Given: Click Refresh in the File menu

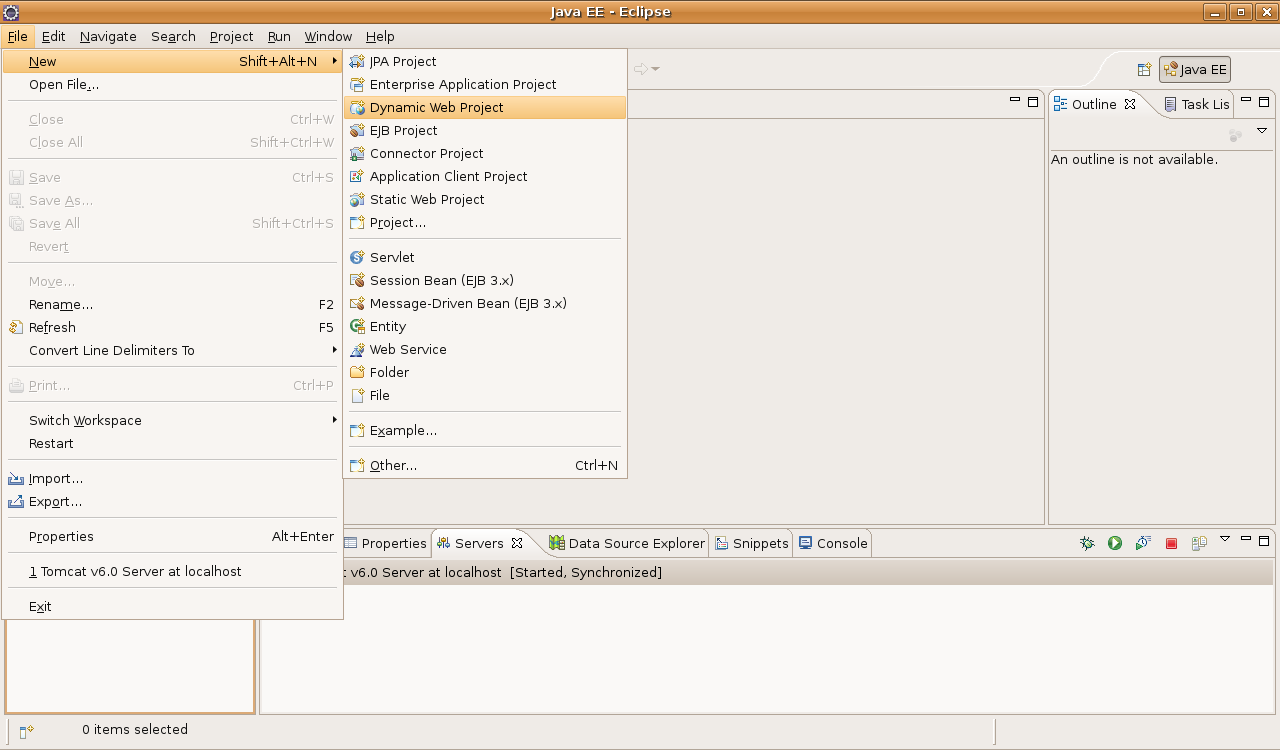Looking at the screenshot, I should 172,327.
